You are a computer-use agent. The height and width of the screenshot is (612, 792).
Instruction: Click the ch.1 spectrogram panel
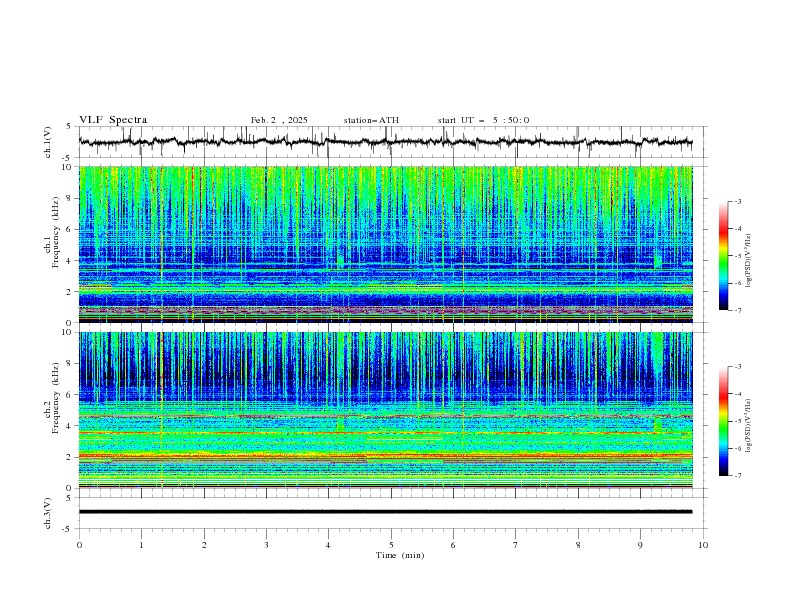click(x=386, y=244)
